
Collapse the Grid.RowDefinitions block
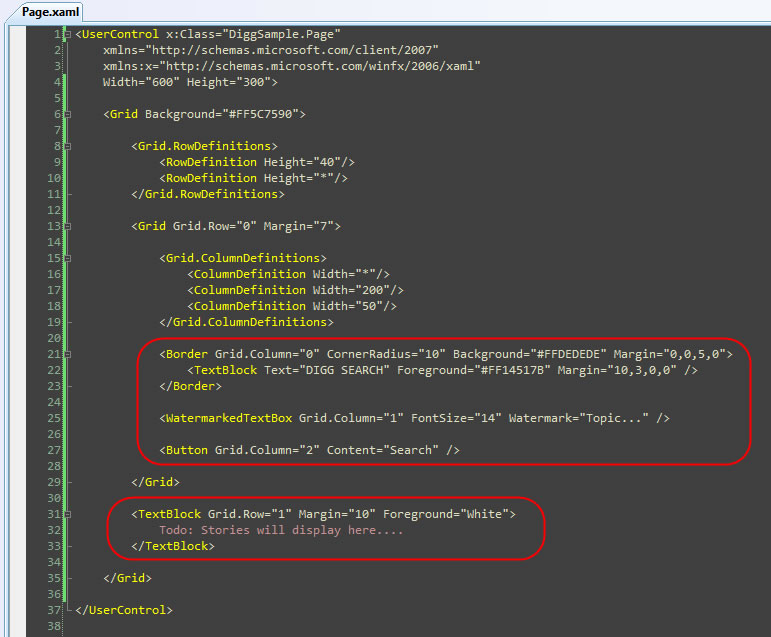coord(68,146)
